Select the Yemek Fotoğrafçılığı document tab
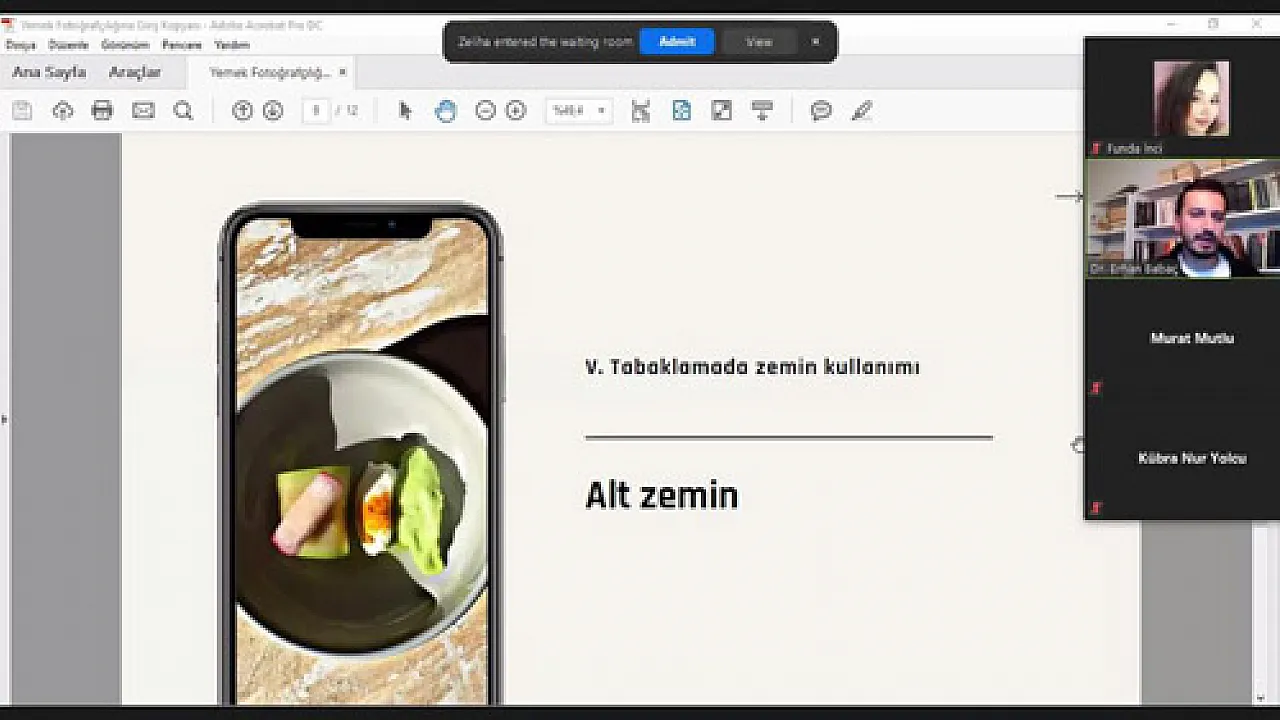This screenshot has height=720, width=1280. [x=270, y=72]
